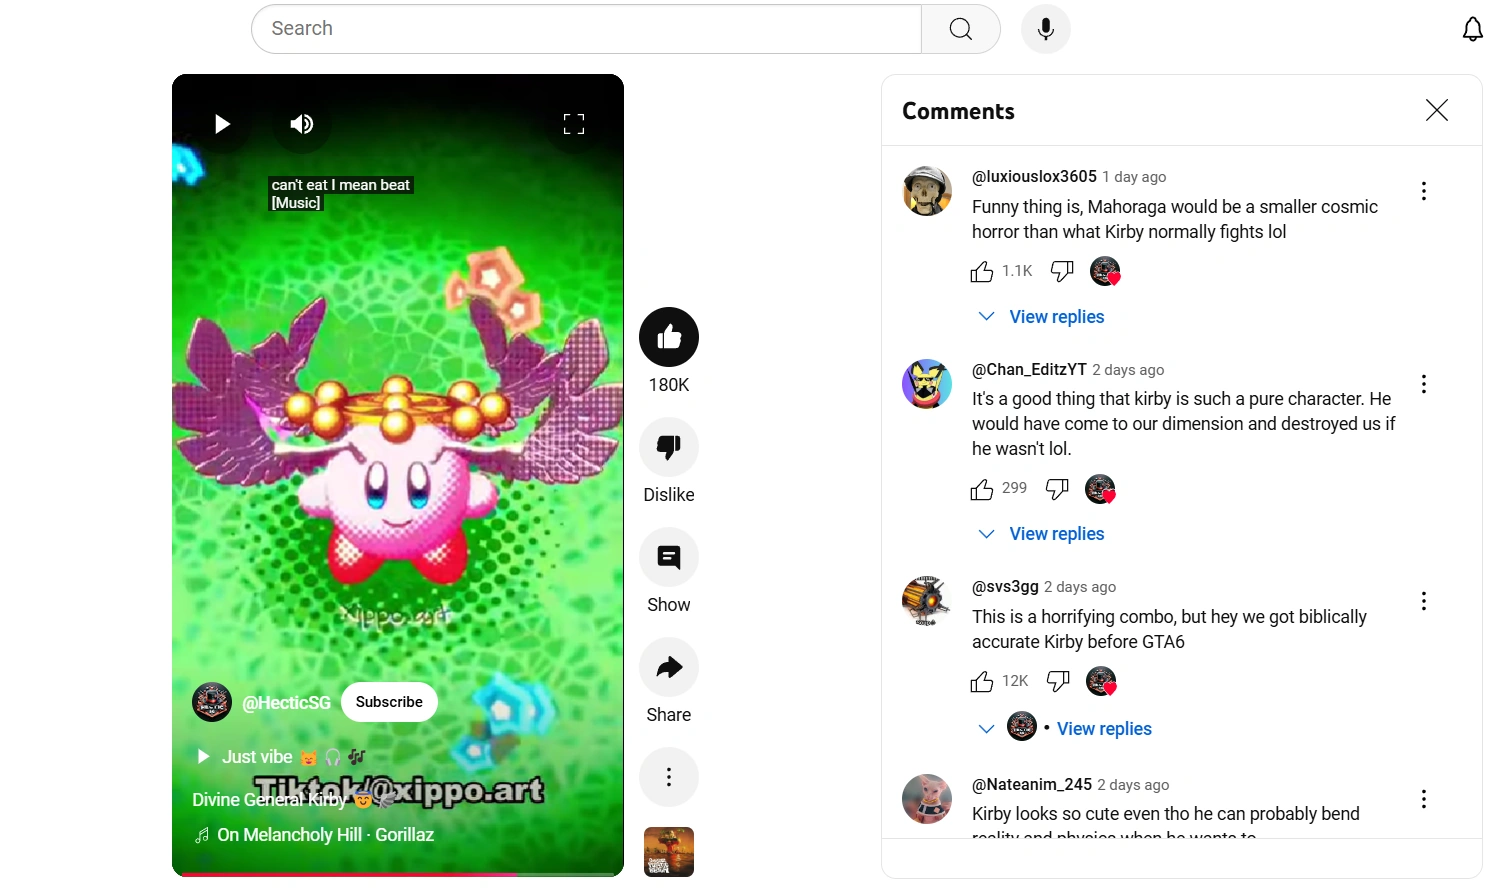Expand replies under luxiouslox3605 comment
Screen dimensions: 1490x896
pyautogui.click(x=1042, y=317)
